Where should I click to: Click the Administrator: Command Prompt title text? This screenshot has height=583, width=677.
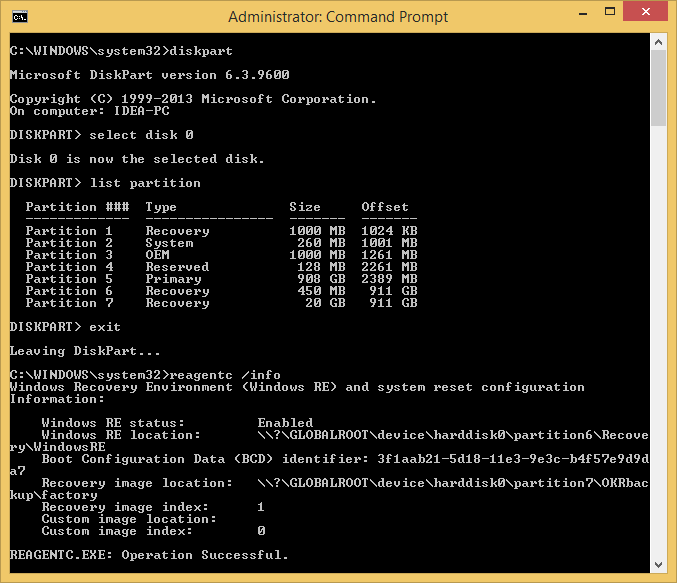(338, 17)
